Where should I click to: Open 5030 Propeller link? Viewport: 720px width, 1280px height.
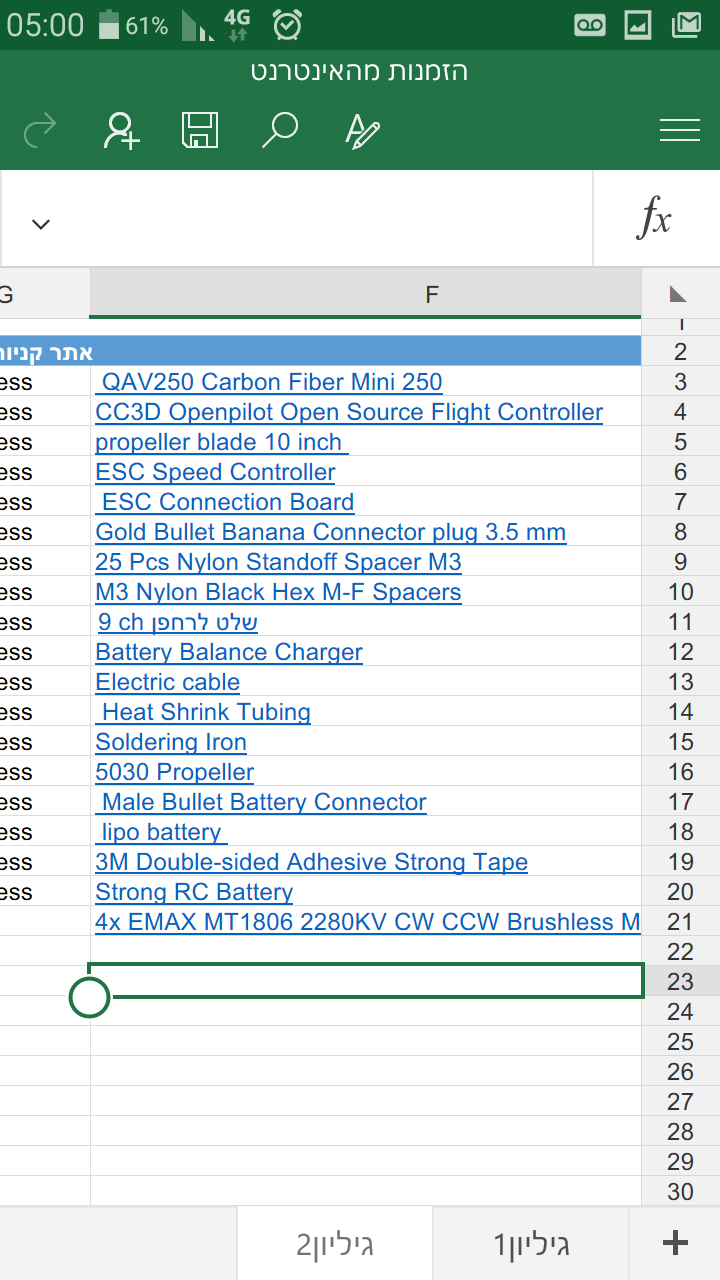[175, 772]
